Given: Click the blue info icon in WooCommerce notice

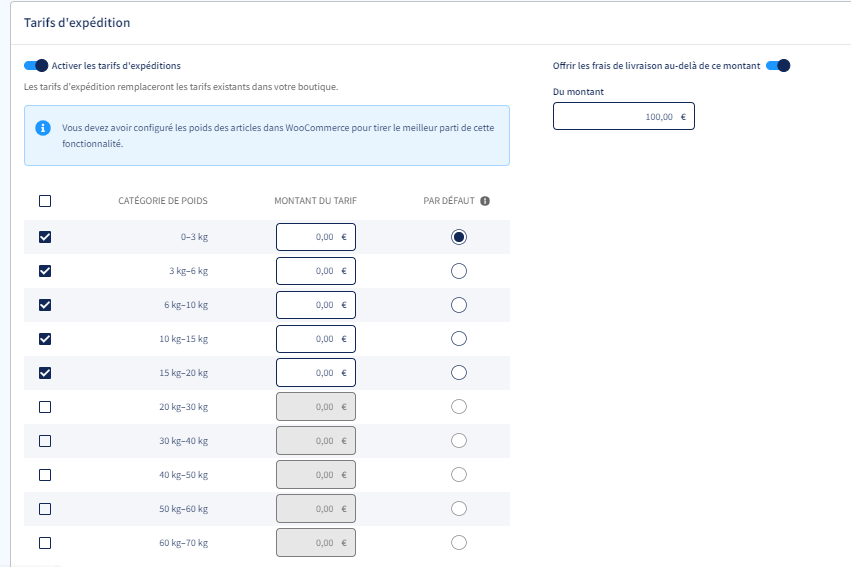Looking at the screenshot, I should (43, 128).
